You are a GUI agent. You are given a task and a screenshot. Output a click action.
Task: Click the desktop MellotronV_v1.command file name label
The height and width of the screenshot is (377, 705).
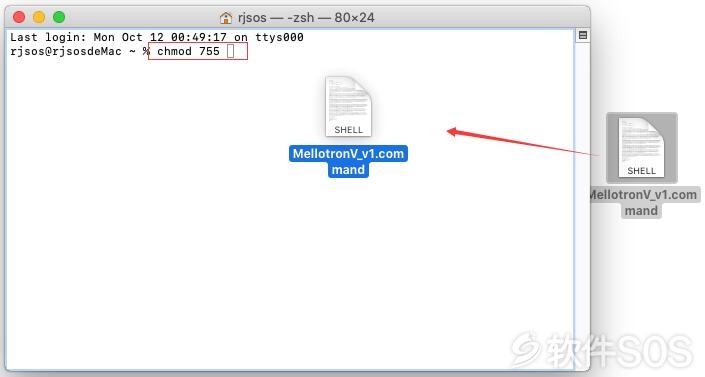pyautogui.click(x=642, y=202)
